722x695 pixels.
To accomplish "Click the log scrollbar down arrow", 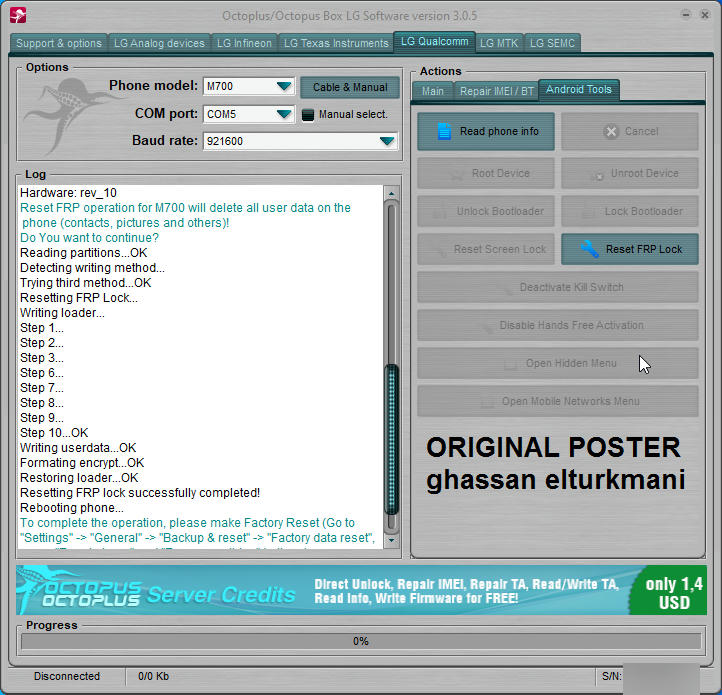I will [x=391, y=540].
